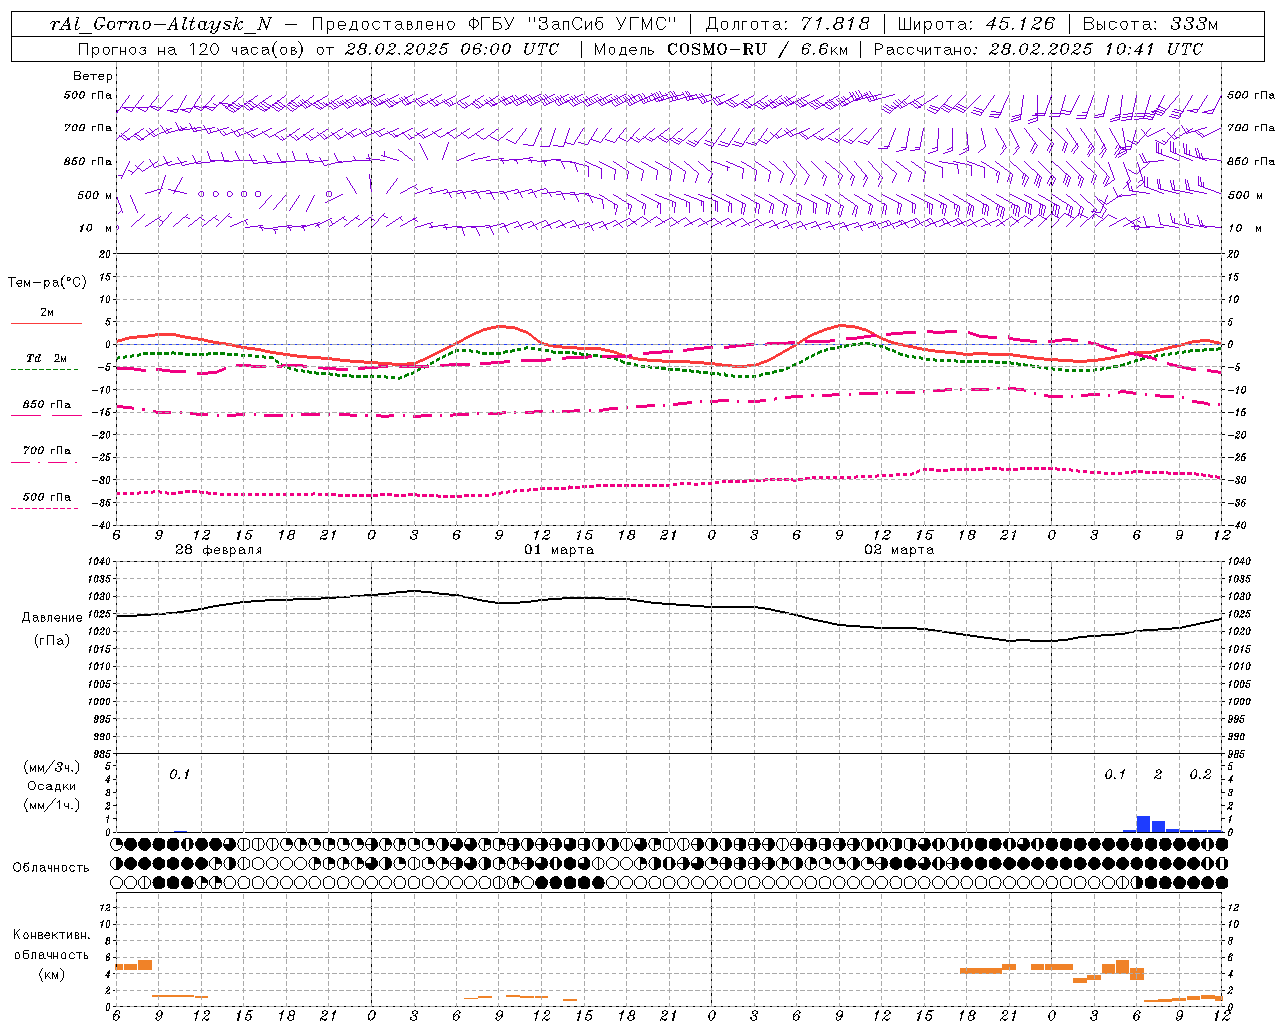Click the date label 28 февраля

coord(219,550)
